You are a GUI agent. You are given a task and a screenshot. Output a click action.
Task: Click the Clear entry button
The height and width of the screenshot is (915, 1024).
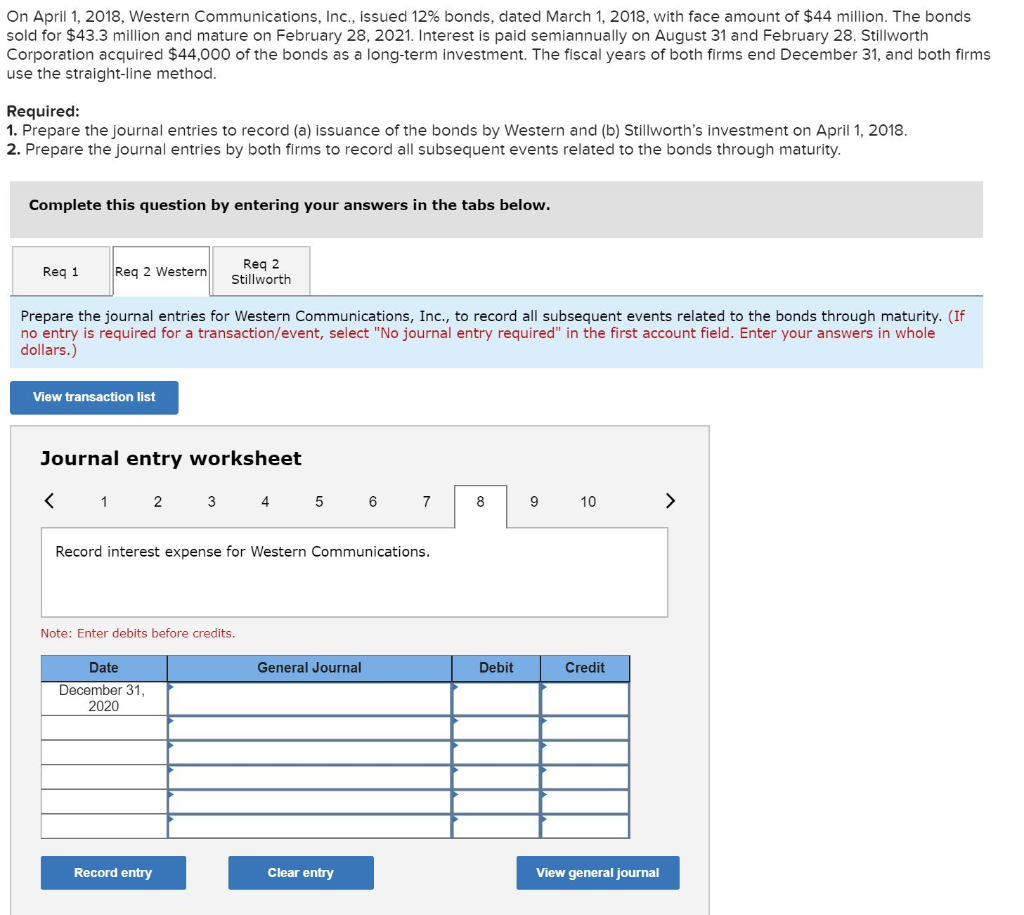point(300,873)
